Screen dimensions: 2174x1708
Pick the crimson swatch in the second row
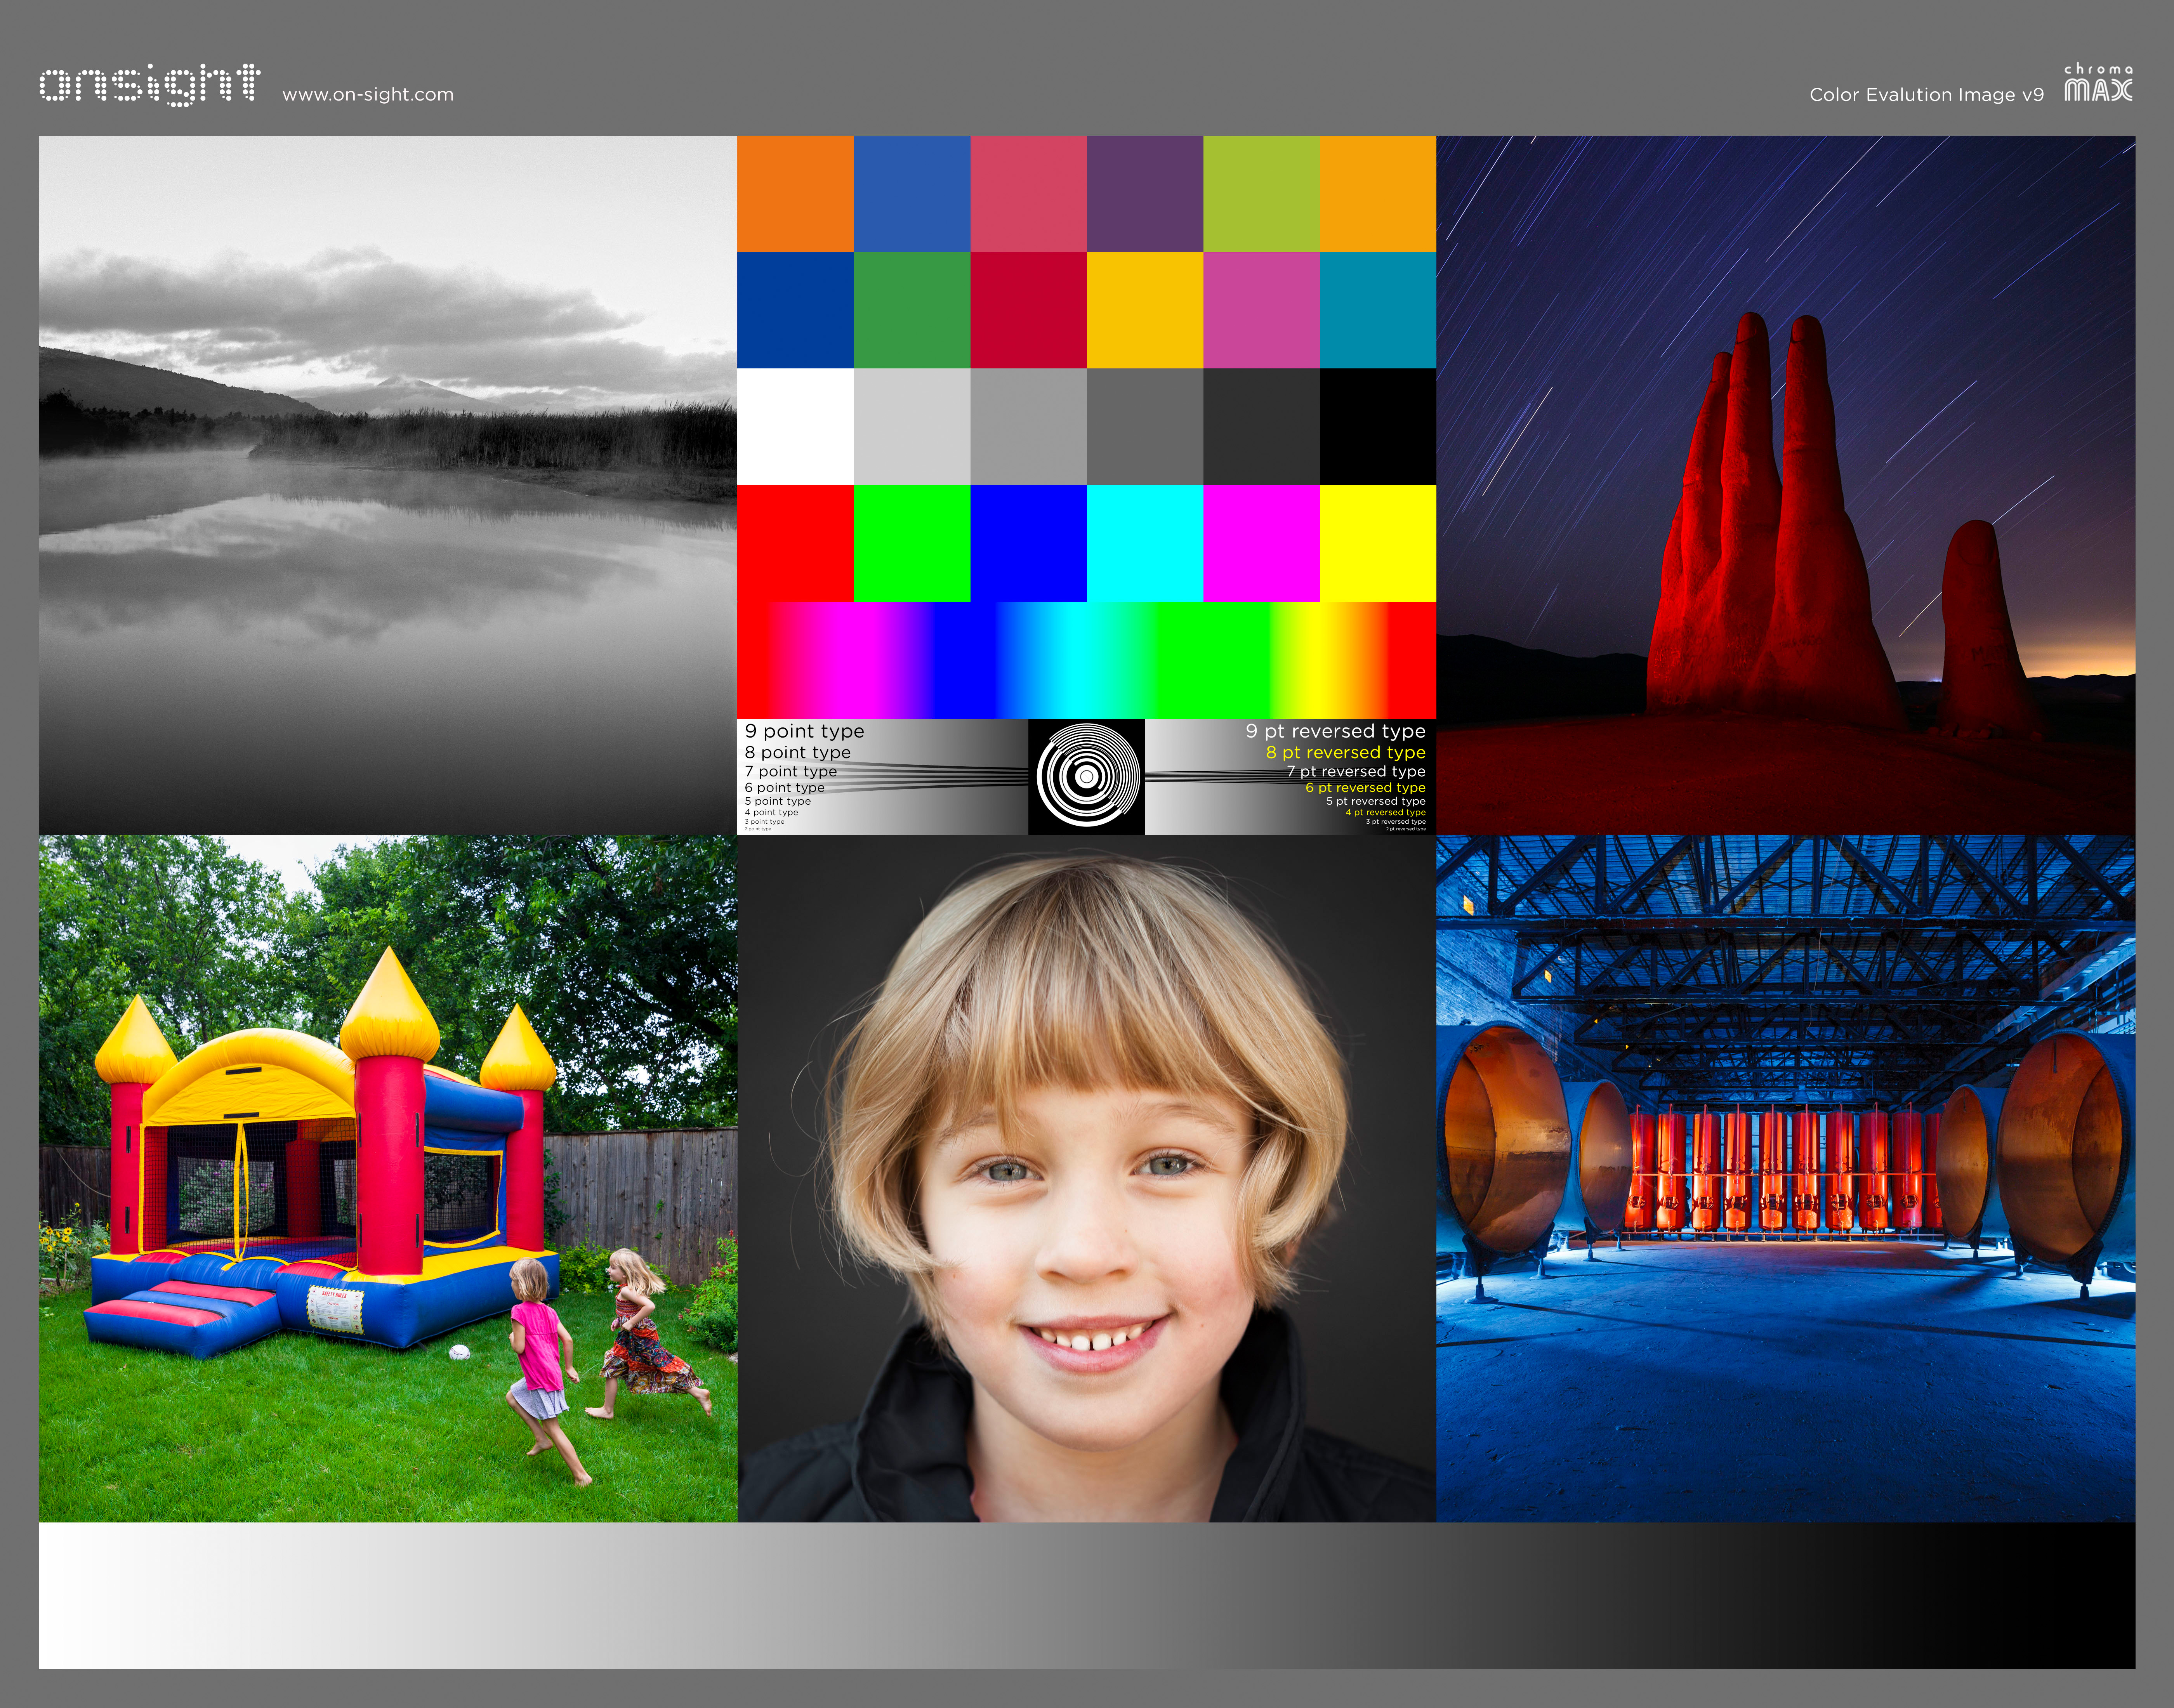click(1029, 310)
